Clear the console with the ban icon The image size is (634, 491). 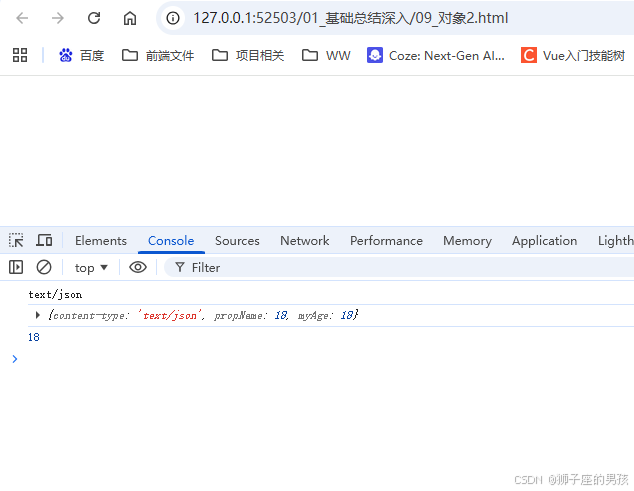coord(44,267)
